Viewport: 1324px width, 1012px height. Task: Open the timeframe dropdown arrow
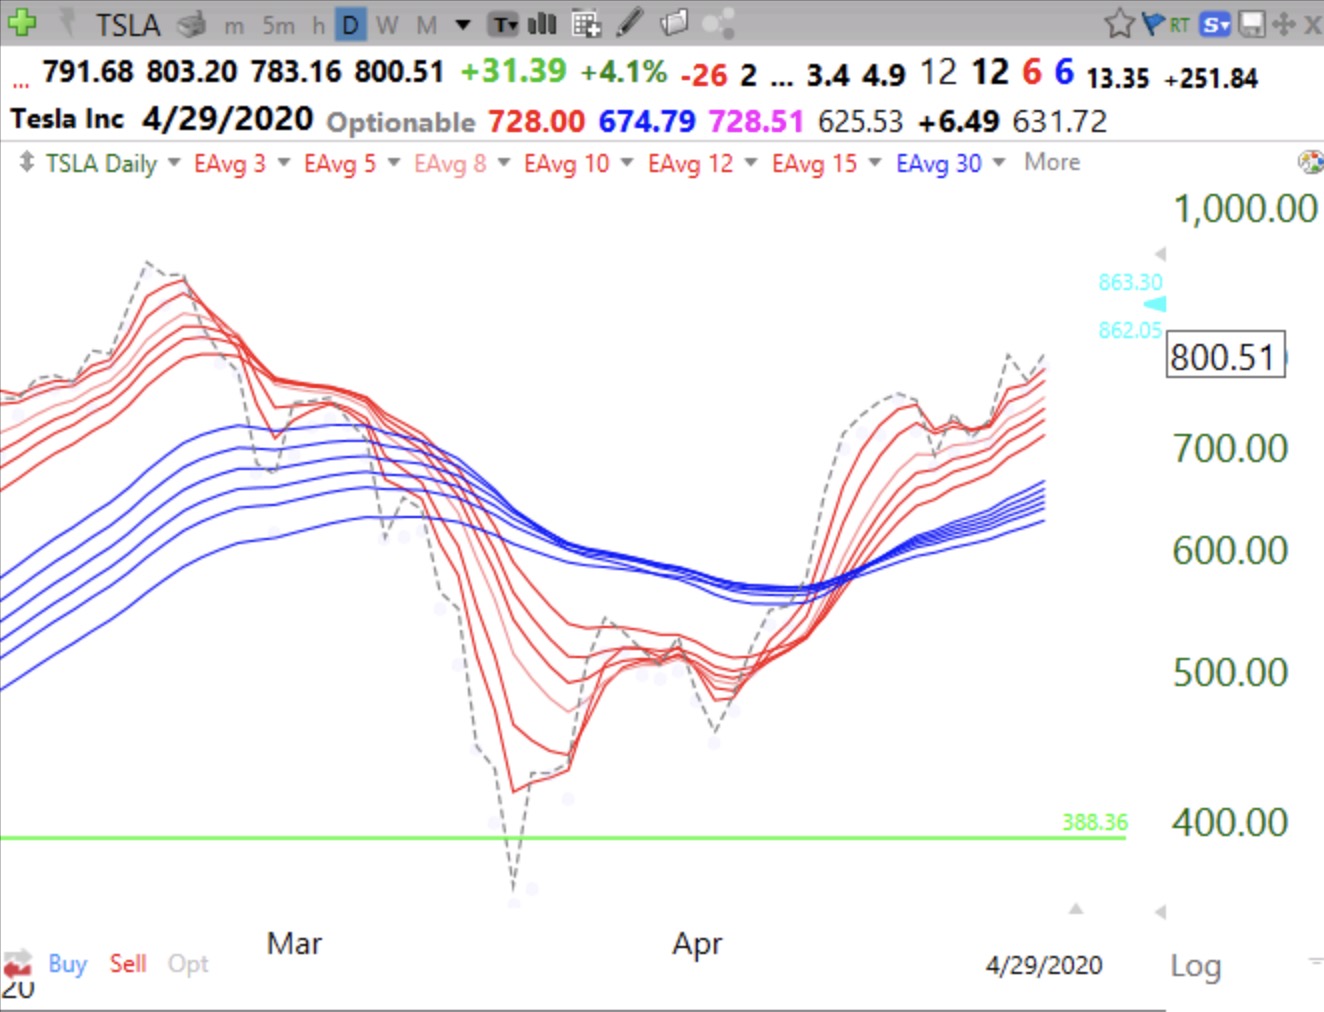click(463, 25)
